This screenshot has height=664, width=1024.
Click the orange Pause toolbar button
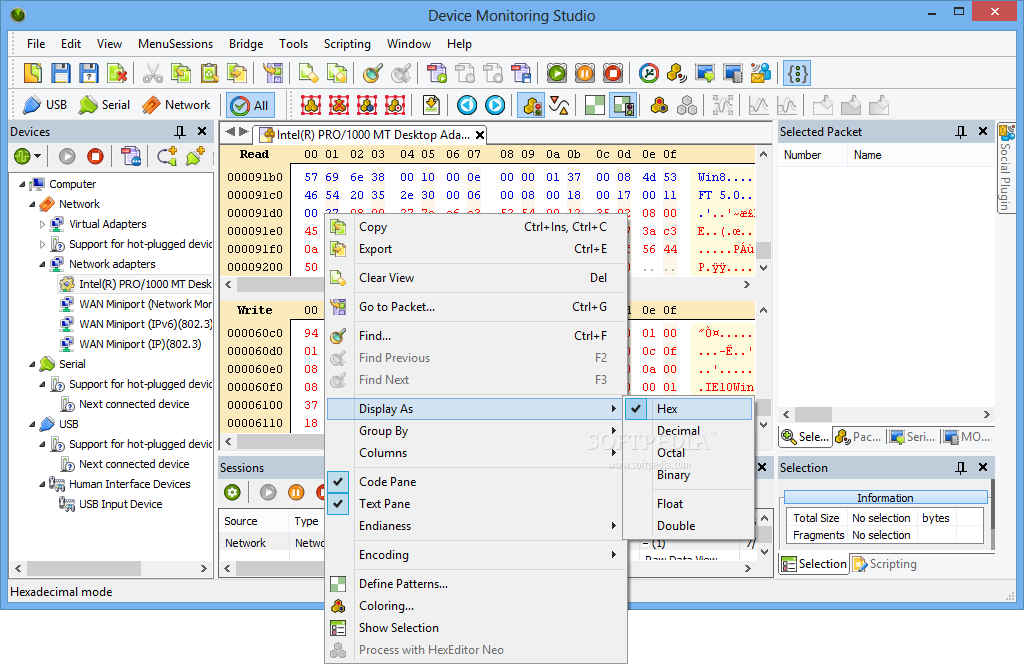click(584, 73)
